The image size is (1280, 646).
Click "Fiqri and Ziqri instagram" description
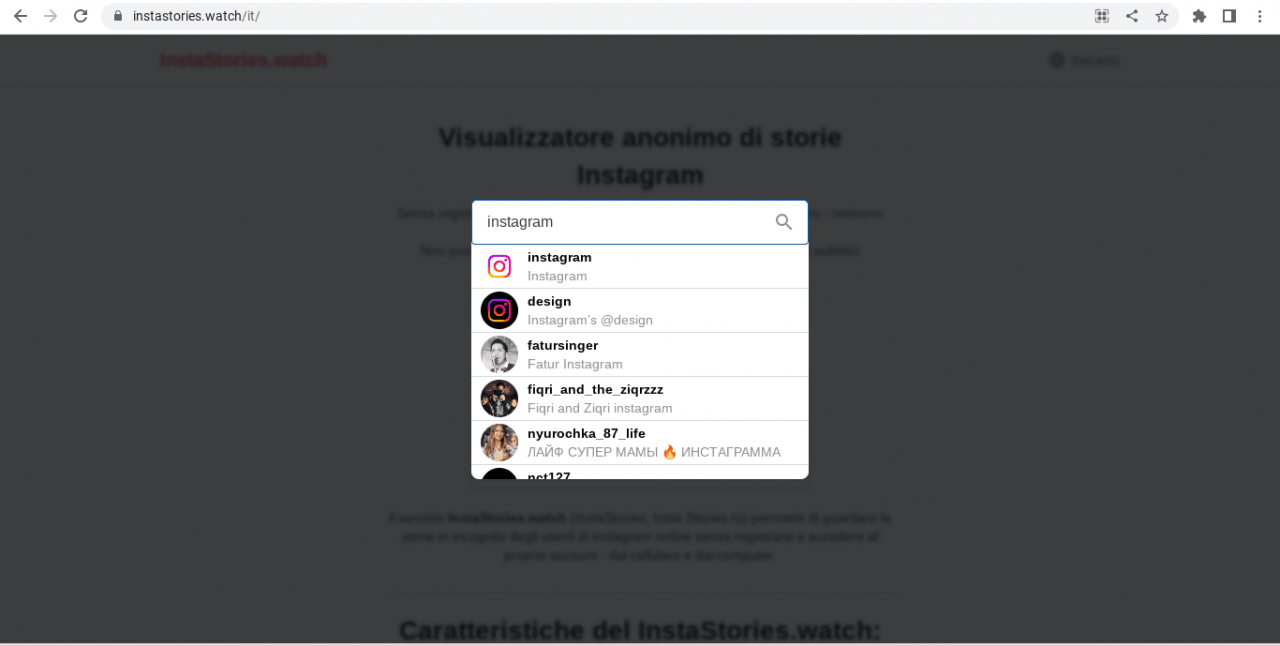(x=600, y=408)
